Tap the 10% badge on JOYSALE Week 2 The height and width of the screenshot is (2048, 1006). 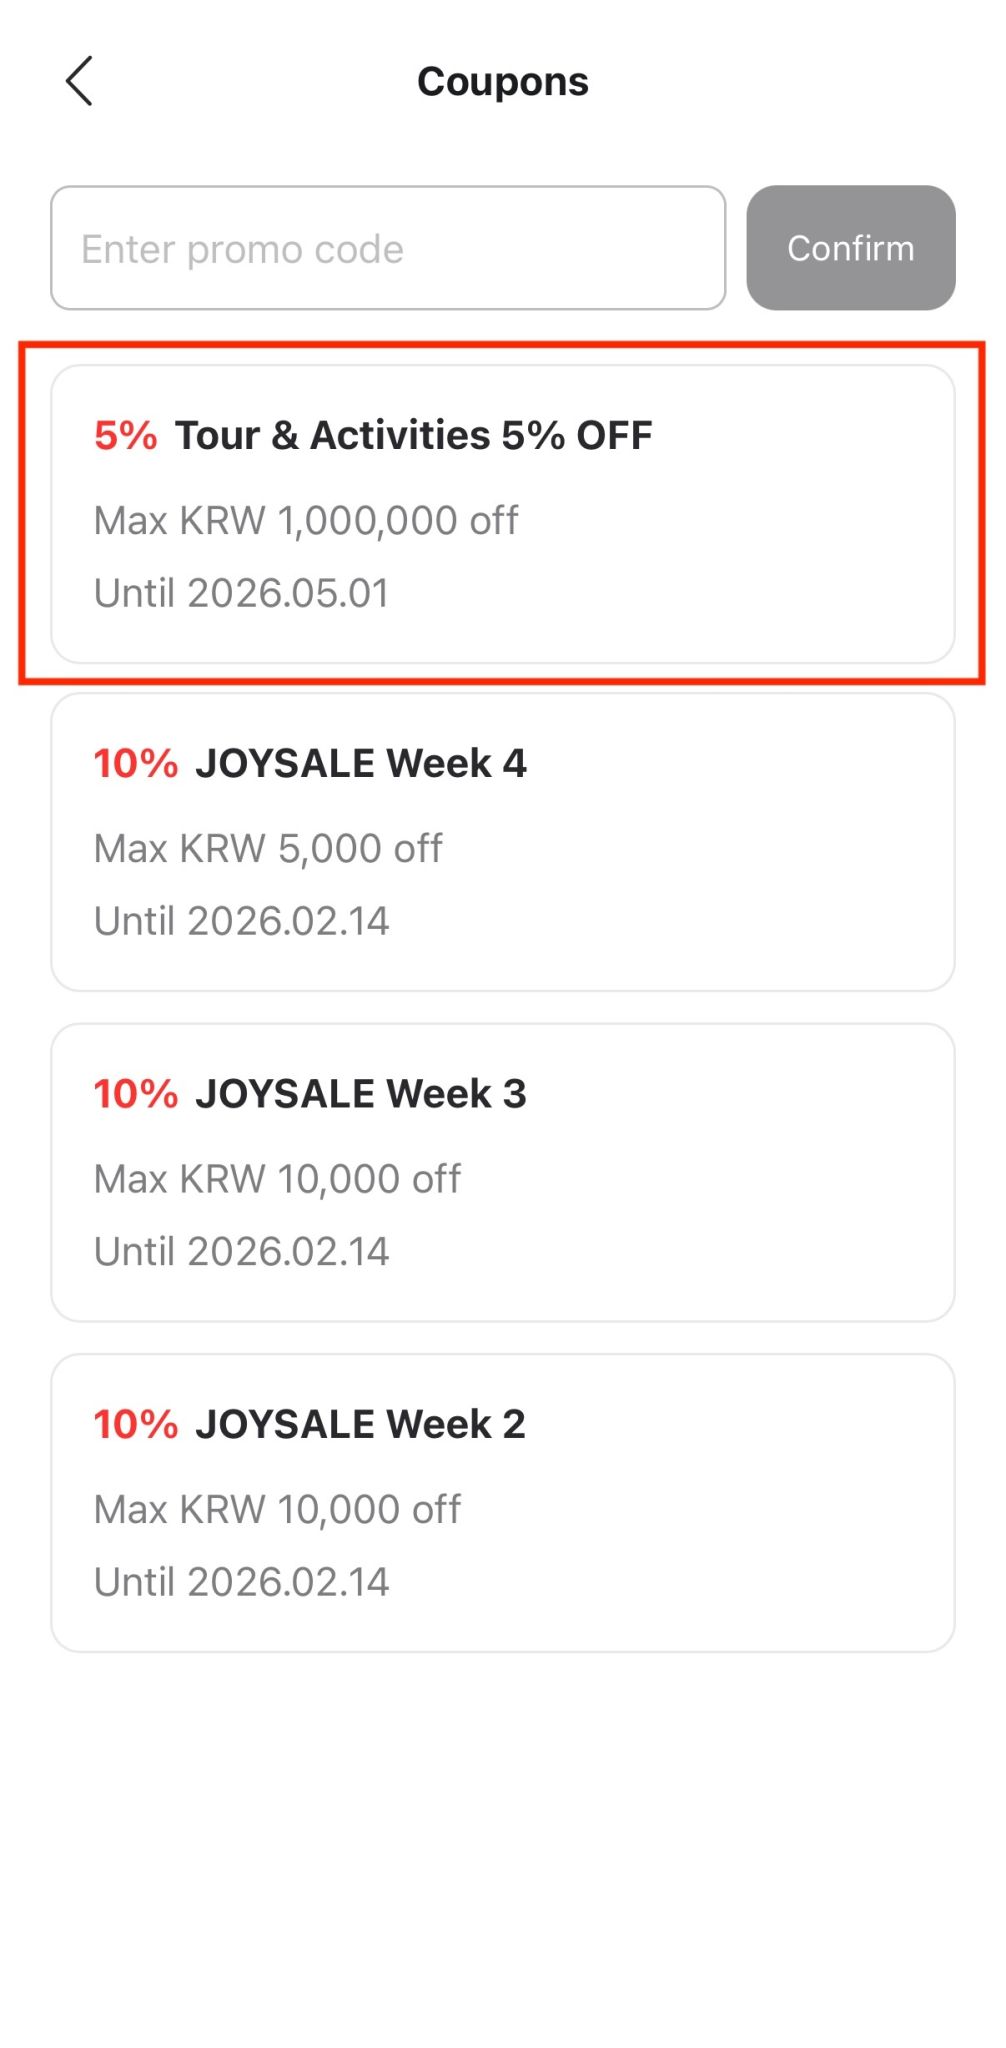[136, 1424]
